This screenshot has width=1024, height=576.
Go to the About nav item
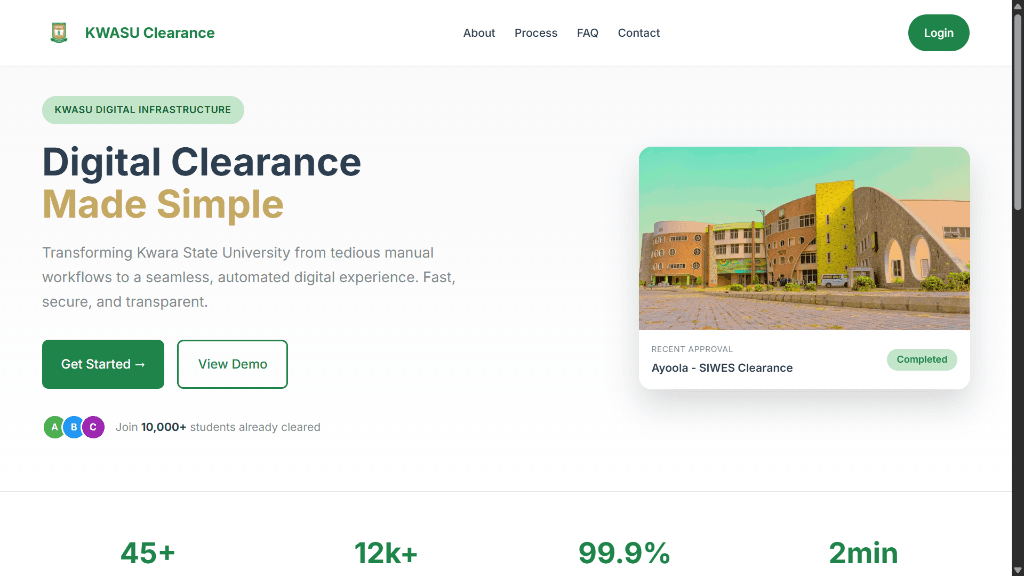click(479, 33)
